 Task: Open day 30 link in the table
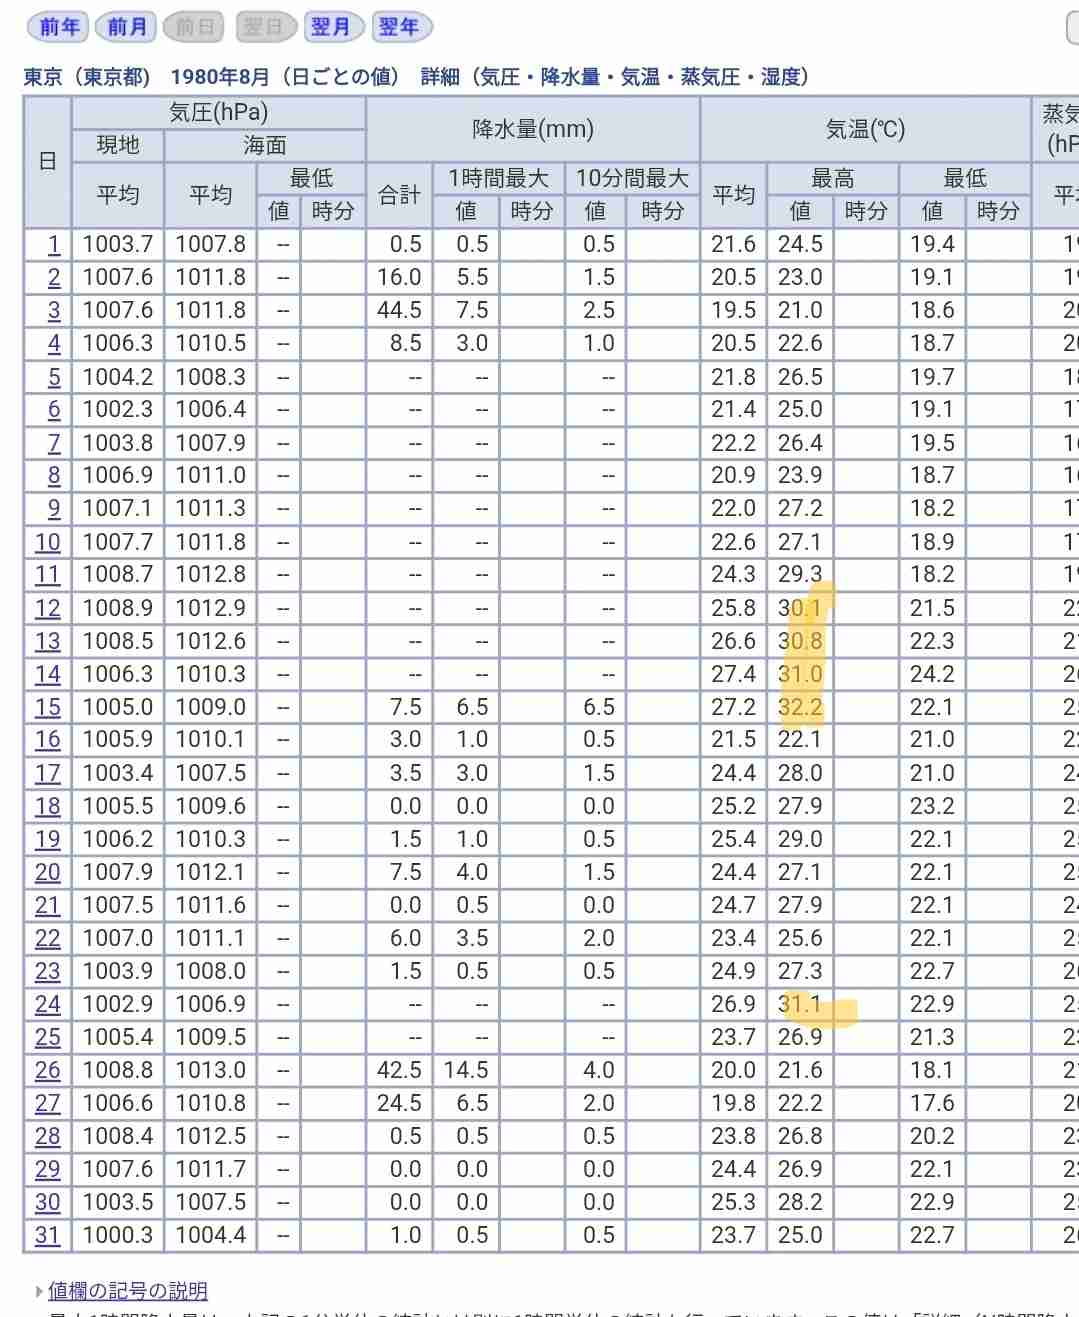48,1202
